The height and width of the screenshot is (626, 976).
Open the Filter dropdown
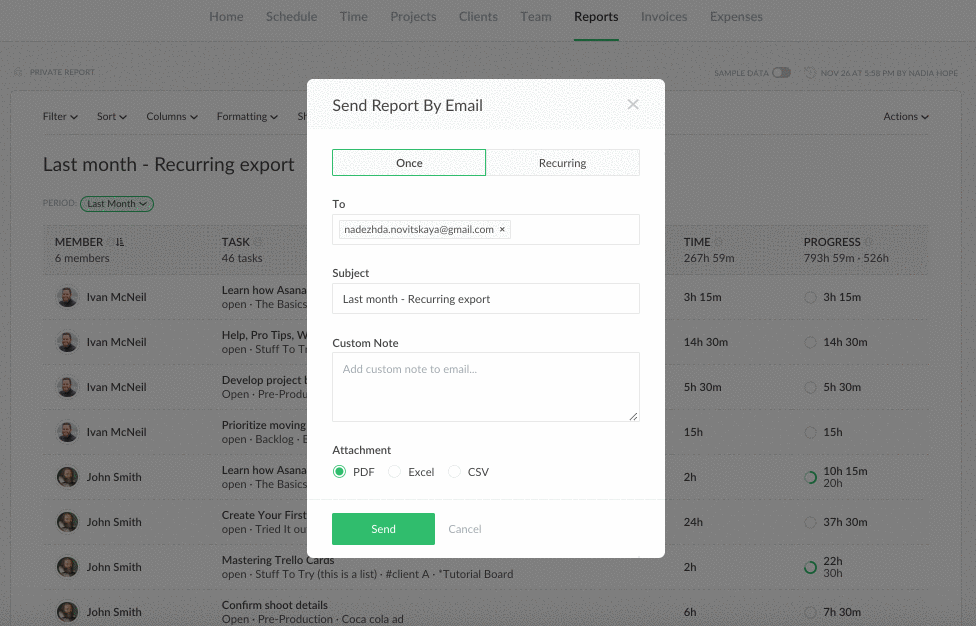60,117
